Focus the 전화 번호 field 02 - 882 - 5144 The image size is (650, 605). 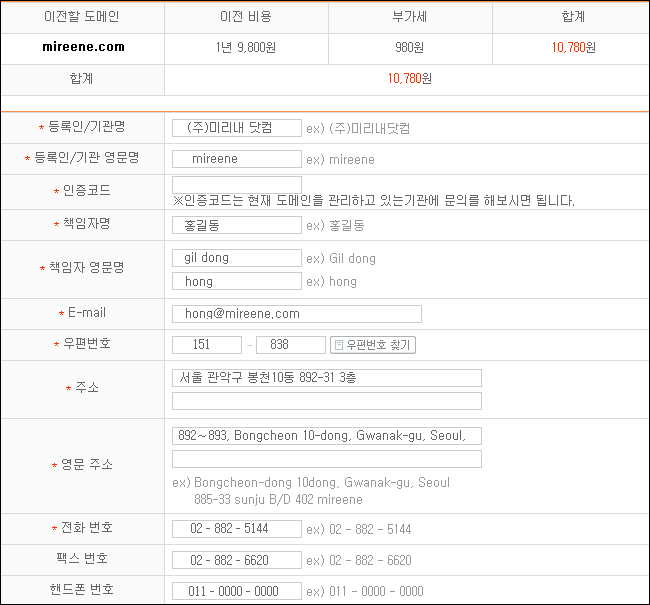[x=237, y=529]
